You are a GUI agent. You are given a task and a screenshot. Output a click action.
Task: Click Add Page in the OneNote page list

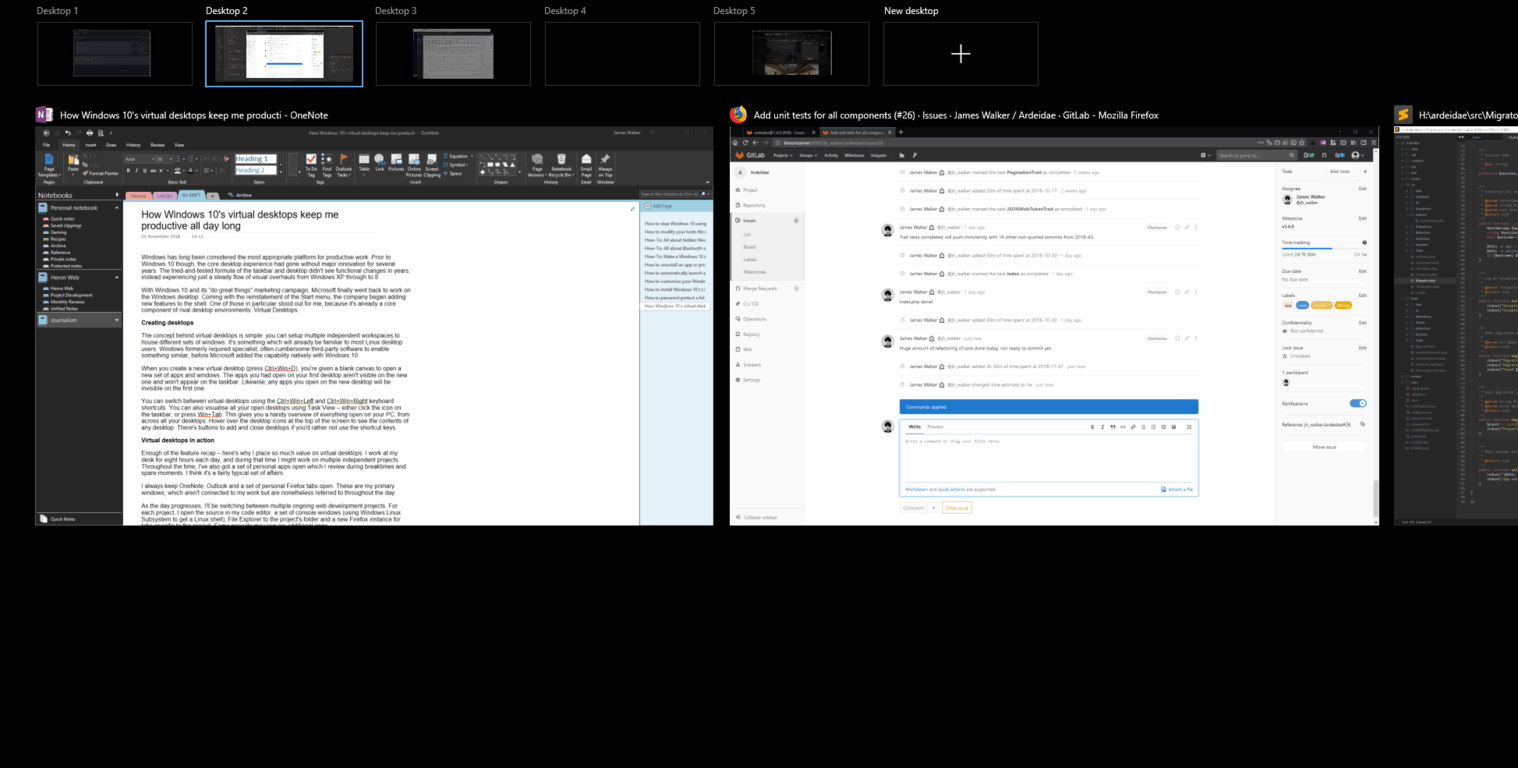[662, 207]
